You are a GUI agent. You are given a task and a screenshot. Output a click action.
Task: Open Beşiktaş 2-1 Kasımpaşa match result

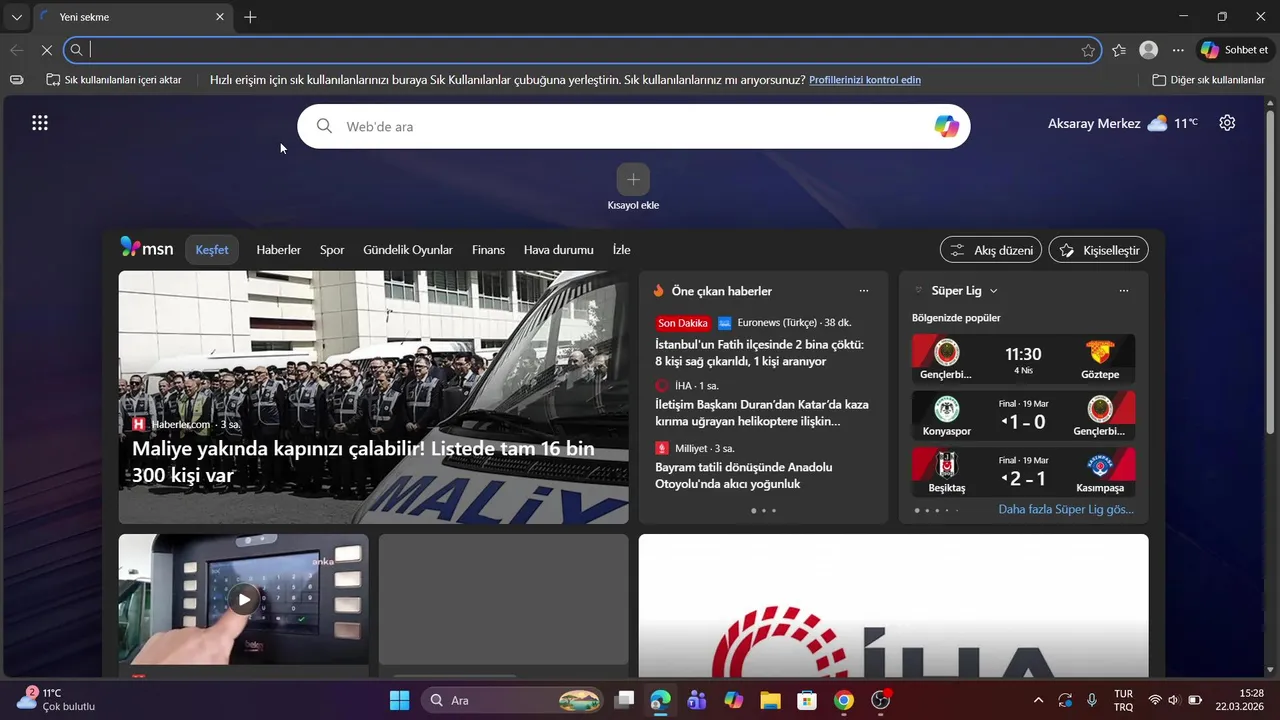[x=1023, y=472]
